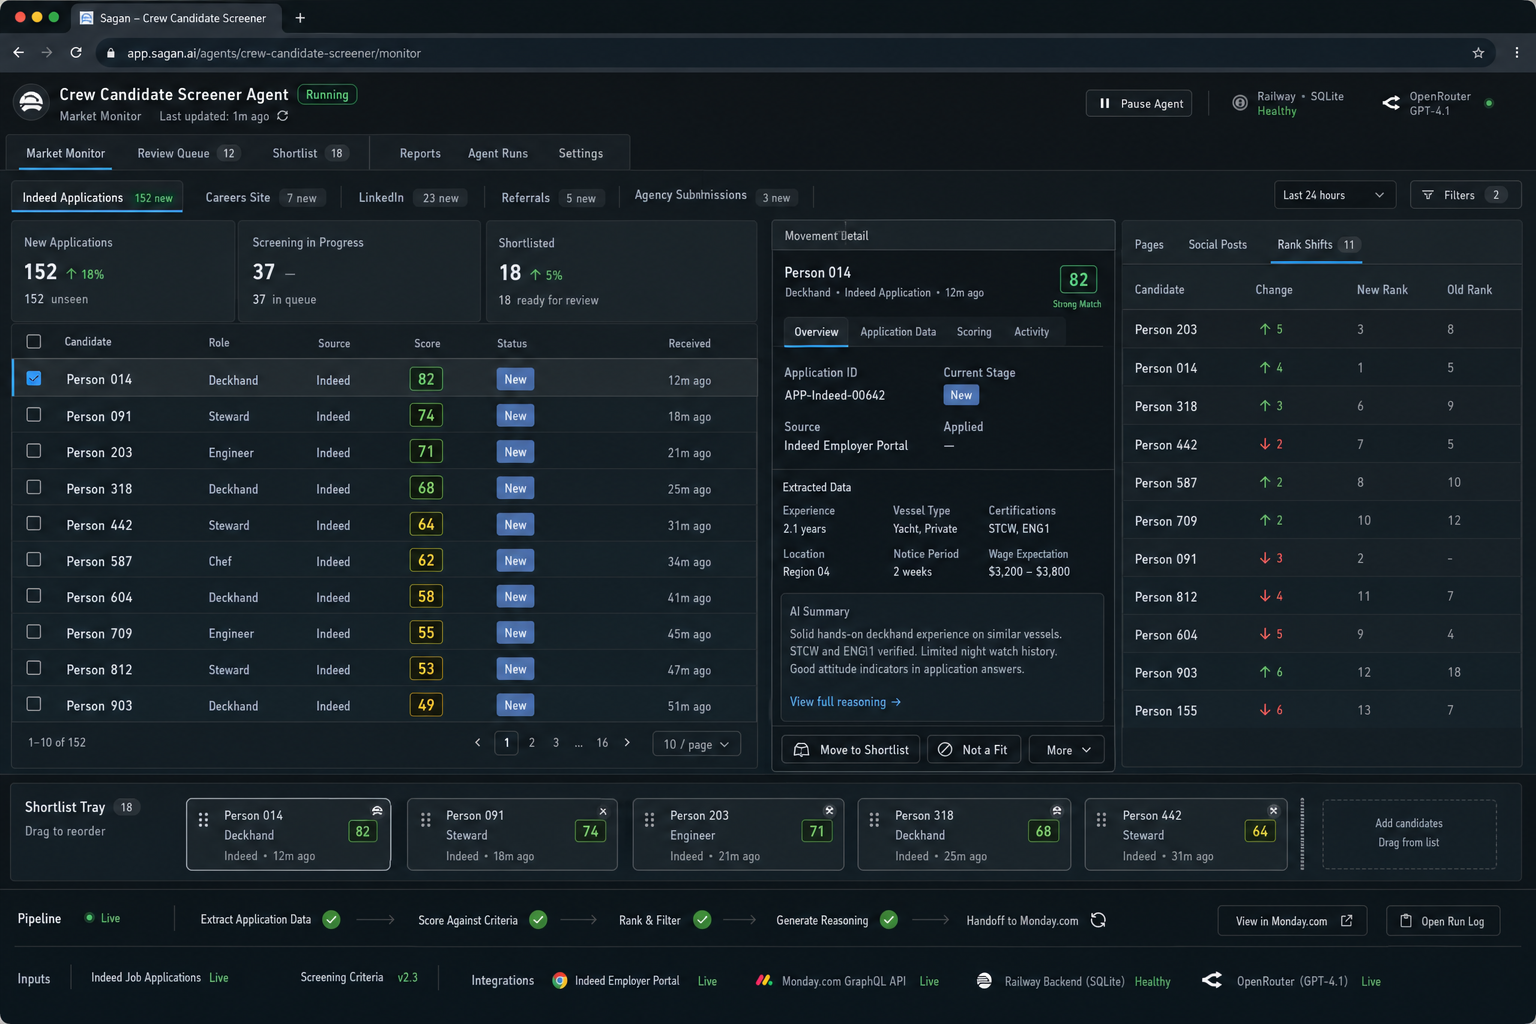
Task: Click the Railway database status icon
Action: click(1239, 103)
